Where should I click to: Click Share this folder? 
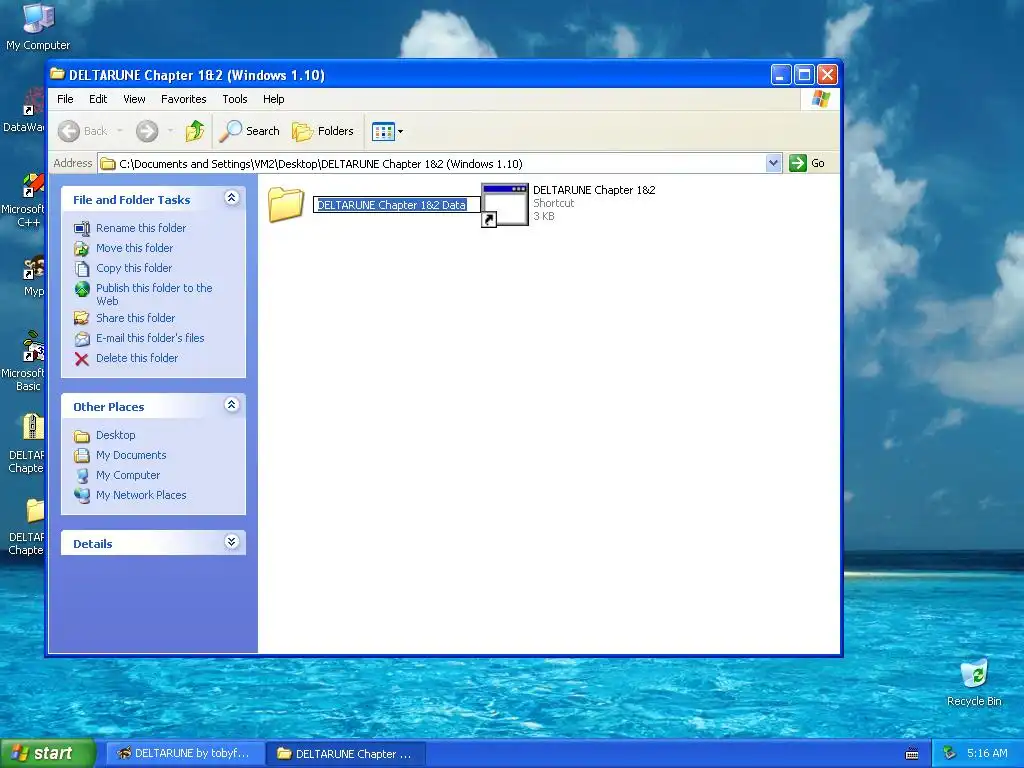click(136, 318)
